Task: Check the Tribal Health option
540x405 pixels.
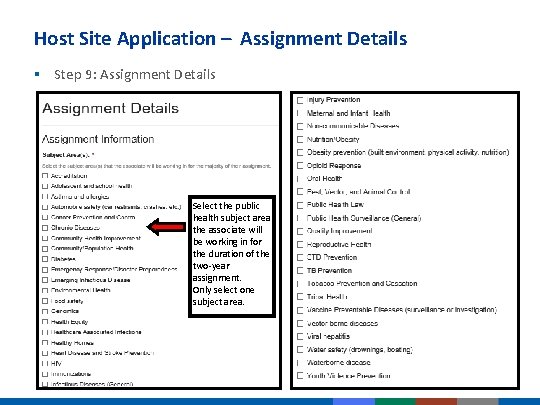Action: click(x=300, y=297)
